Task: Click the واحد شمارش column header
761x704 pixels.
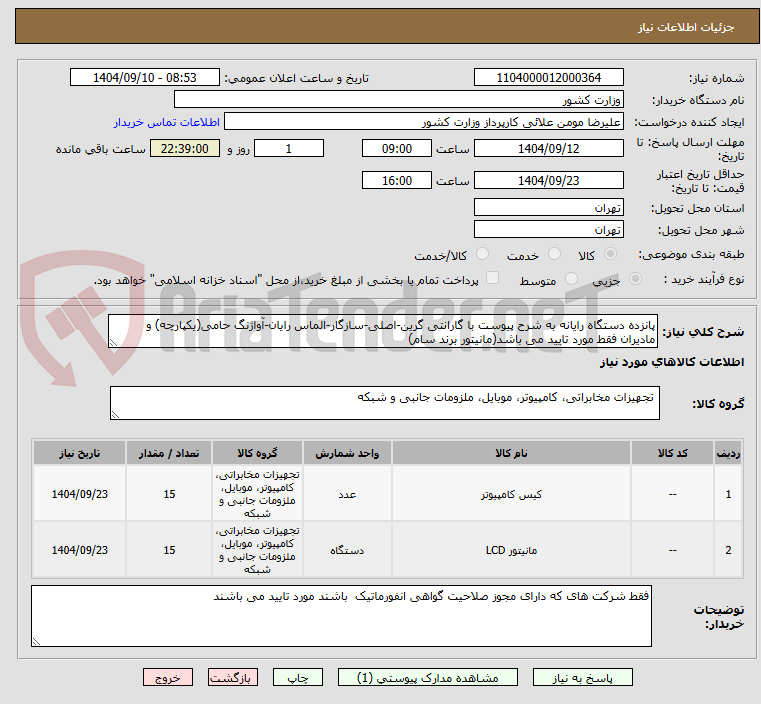Action: [347, 453]
